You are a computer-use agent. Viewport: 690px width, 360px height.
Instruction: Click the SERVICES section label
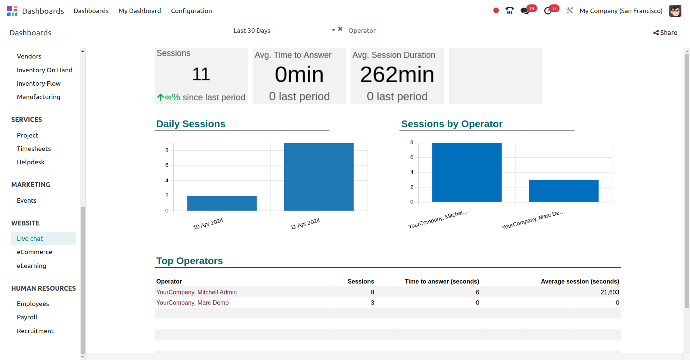pos(27,120)
